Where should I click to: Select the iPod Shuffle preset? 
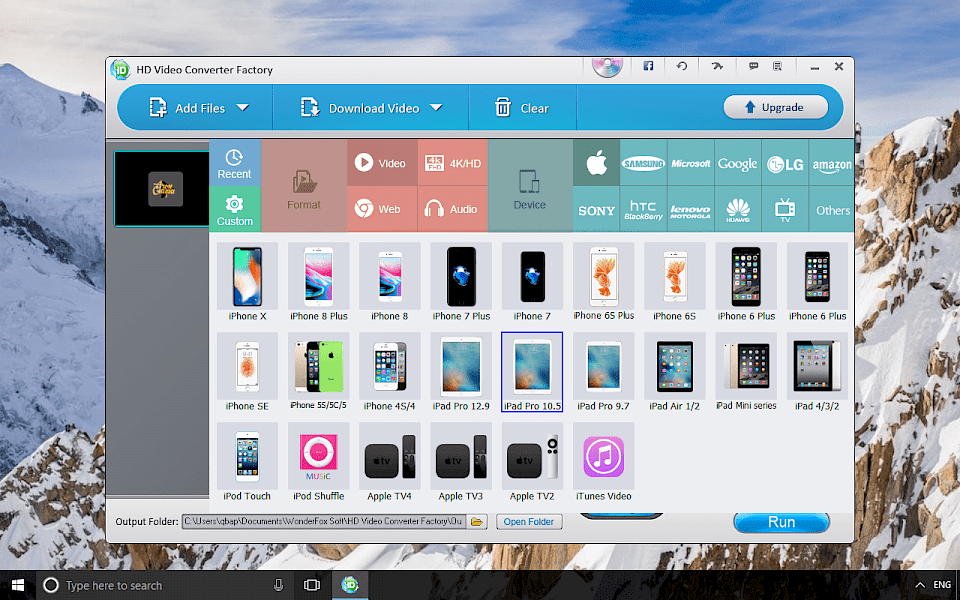(318, 462)
